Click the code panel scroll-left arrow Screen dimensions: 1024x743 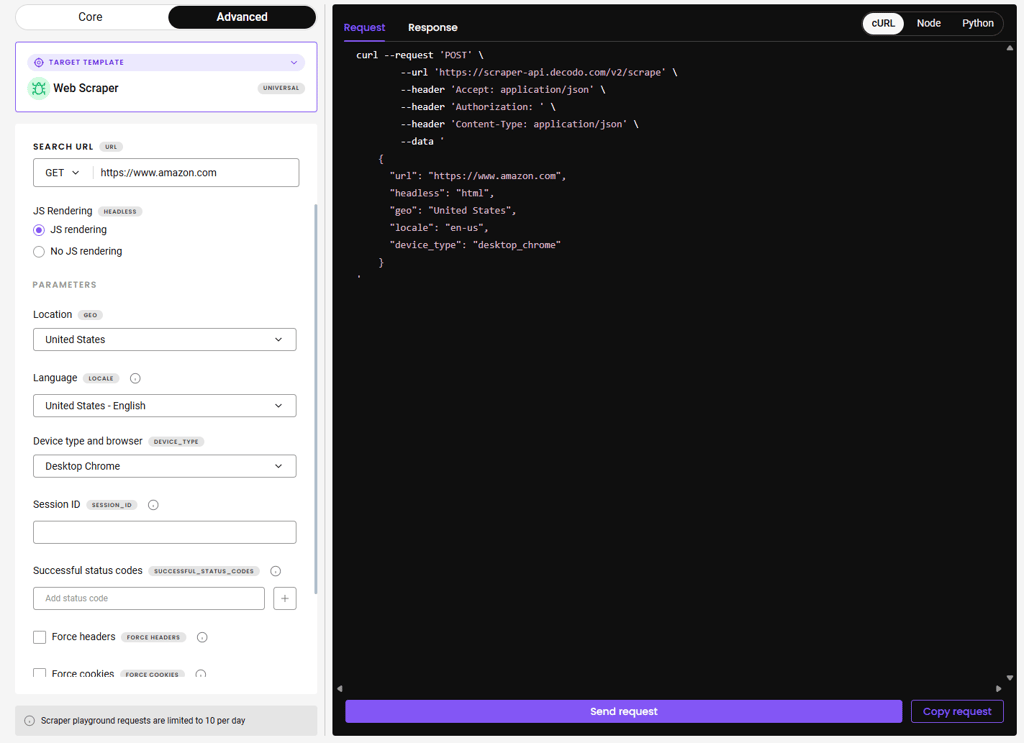pos(340,688)
